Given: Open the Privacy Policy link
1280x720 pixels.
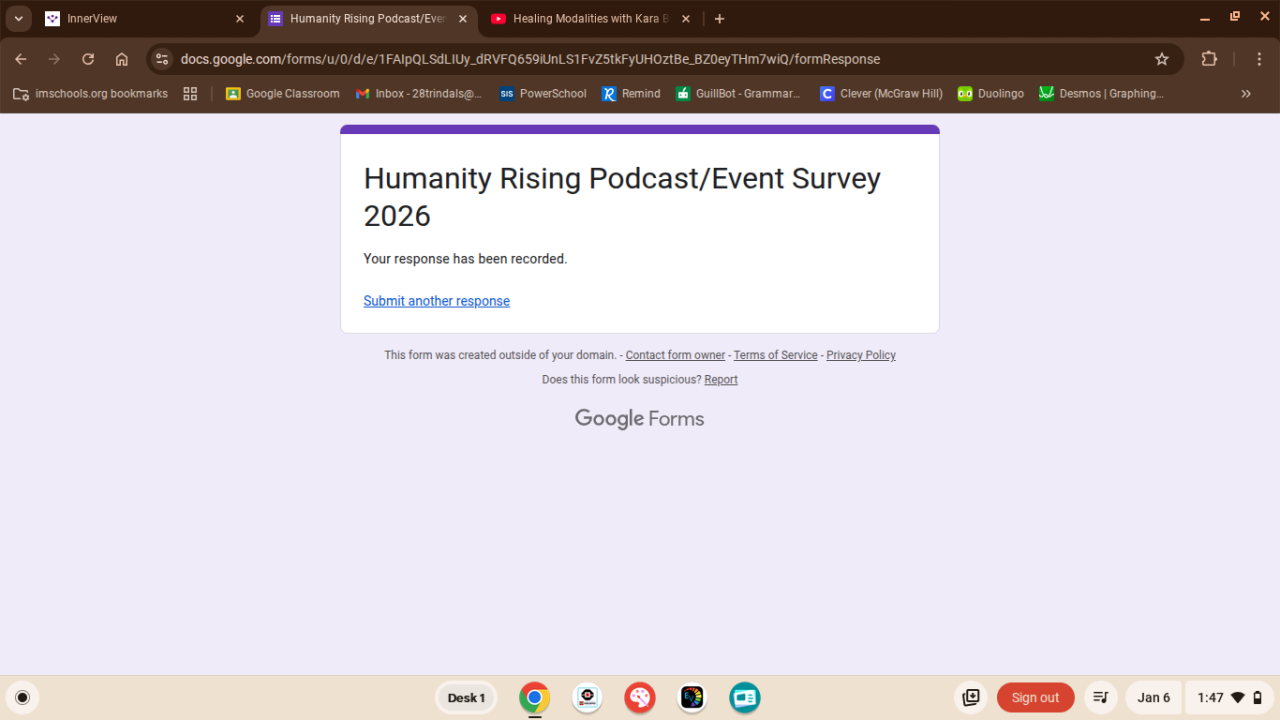Looking at the screenshot, I should coord(861,355).
